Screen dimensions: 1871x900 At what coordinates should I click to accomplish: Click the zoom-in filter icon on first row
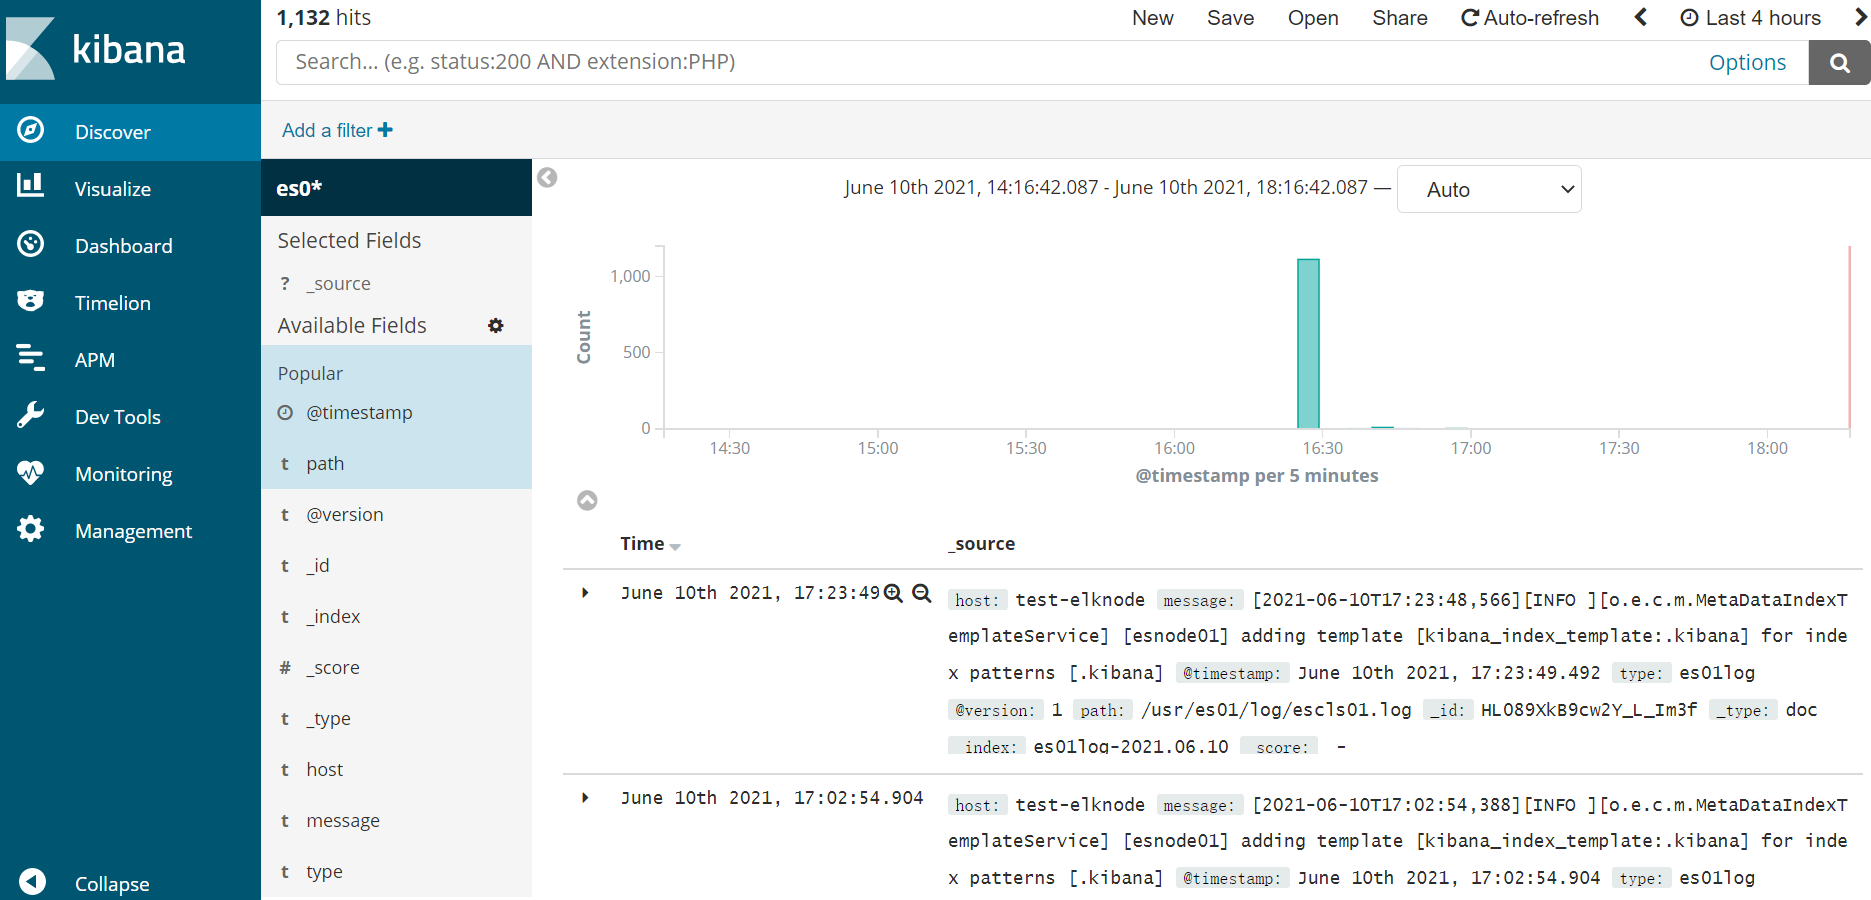coord(893,593)
